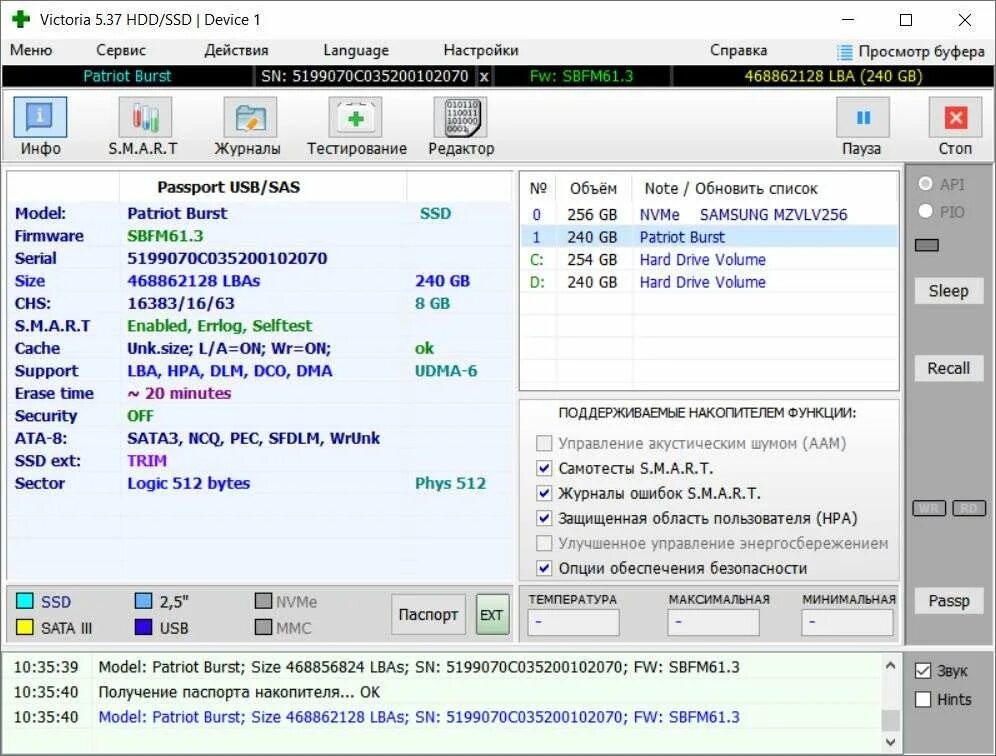Open the S.M.A.R.T toolbar icon
Viewport: 996px width, 756px height.
tap(145, 118)
